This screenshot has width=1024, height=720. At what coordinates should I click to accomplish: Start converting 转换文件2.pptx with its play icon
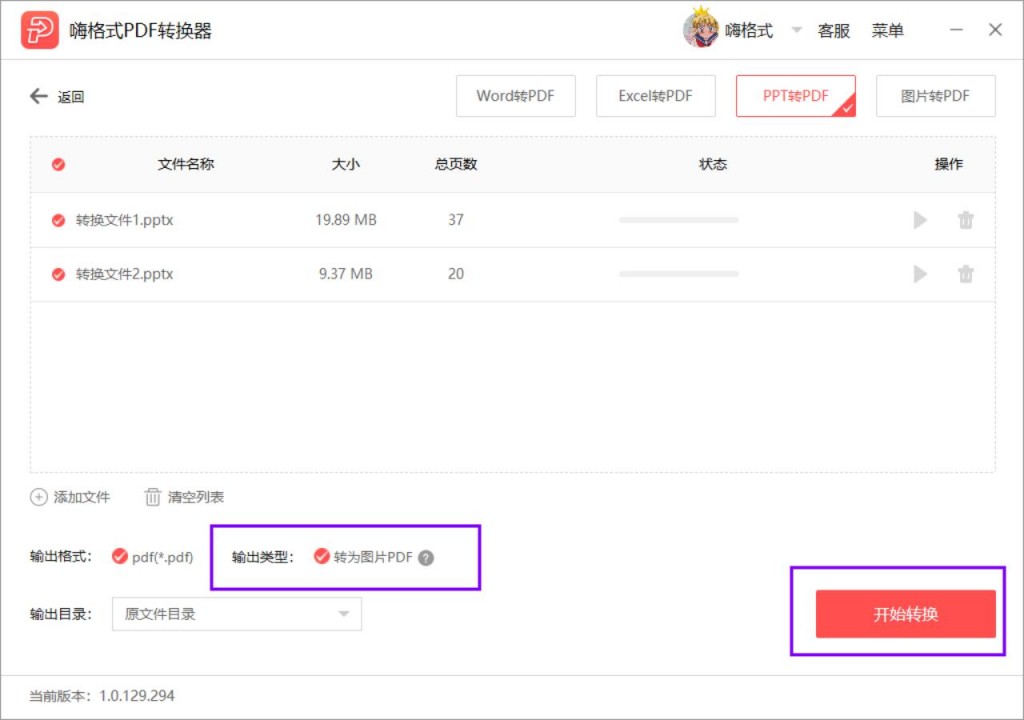(920, 274)
